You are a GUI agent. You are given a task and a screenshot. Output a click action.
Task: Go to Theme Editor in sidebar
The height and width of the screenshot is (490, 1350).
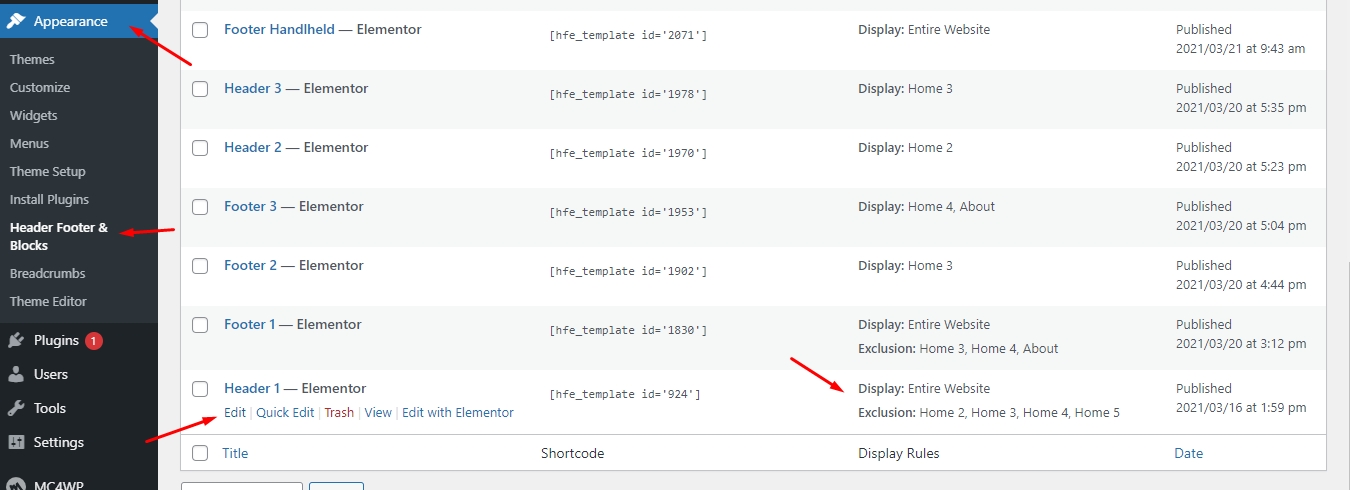click(x=48, y=302)
